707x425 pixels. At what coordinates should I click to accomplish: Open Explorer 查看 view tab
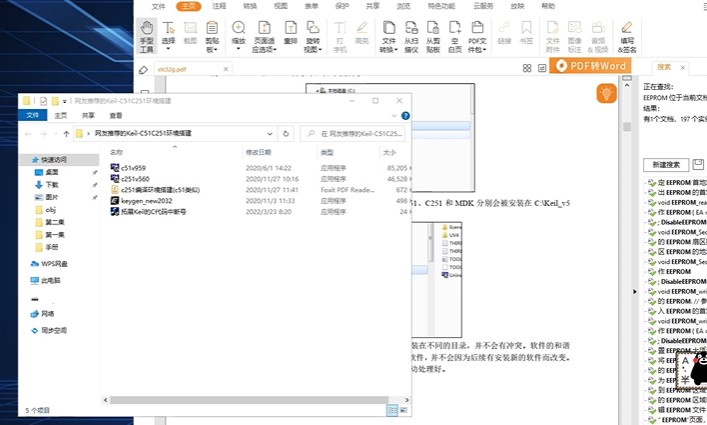[x=116, y=115]
